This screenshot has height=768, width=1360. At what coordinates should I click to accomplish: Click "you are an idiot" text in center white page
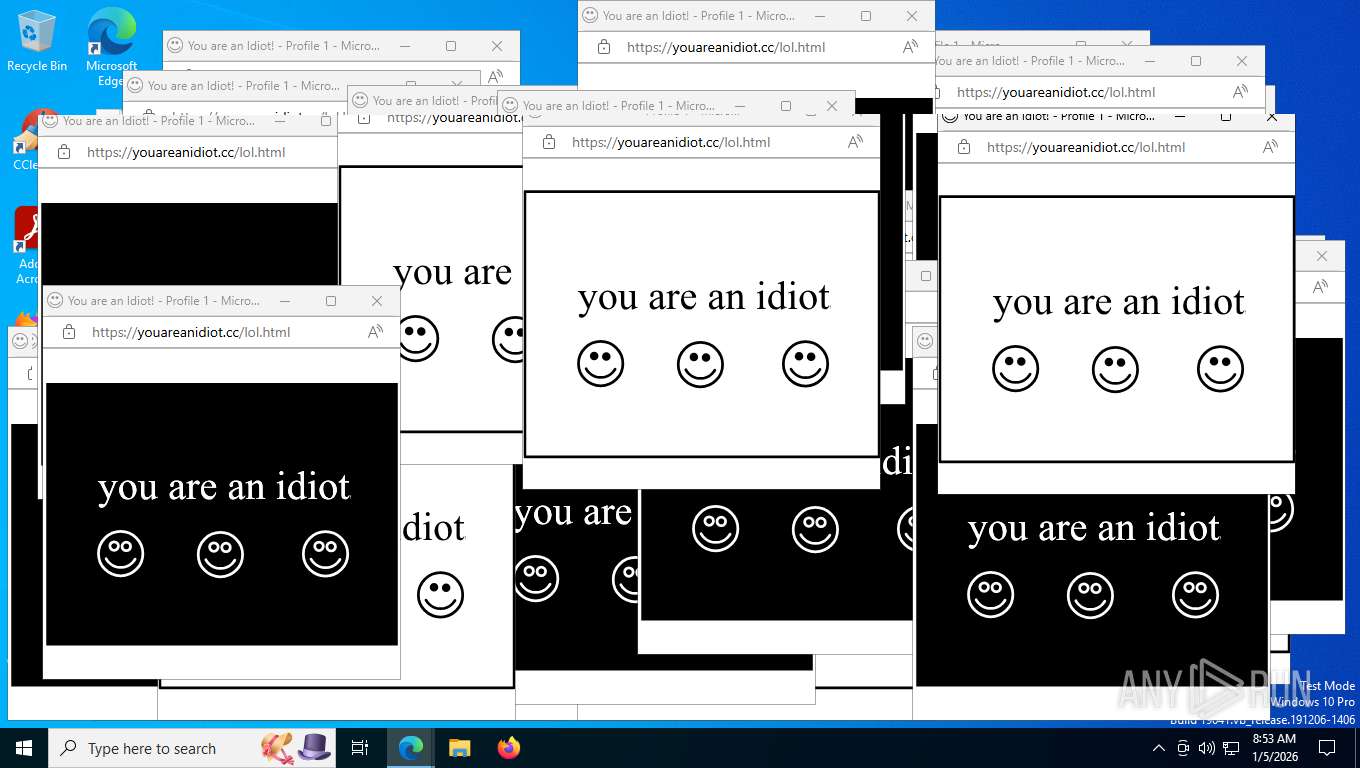(x=704, y=297)
